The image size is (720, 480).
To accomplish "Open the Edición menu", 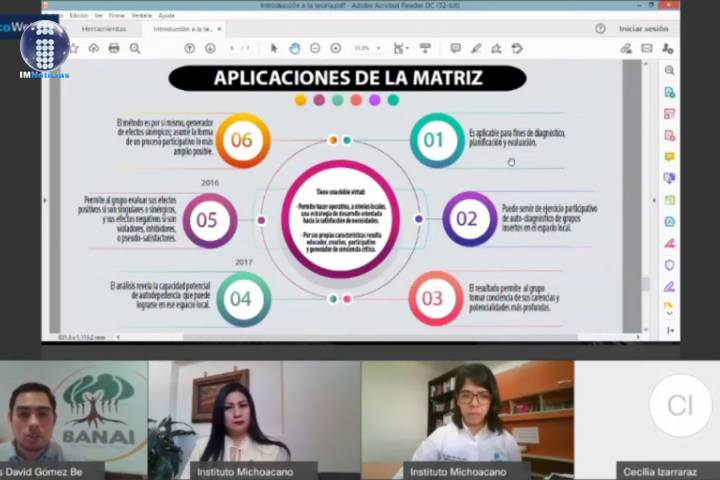I will click(x=78, y=16).
